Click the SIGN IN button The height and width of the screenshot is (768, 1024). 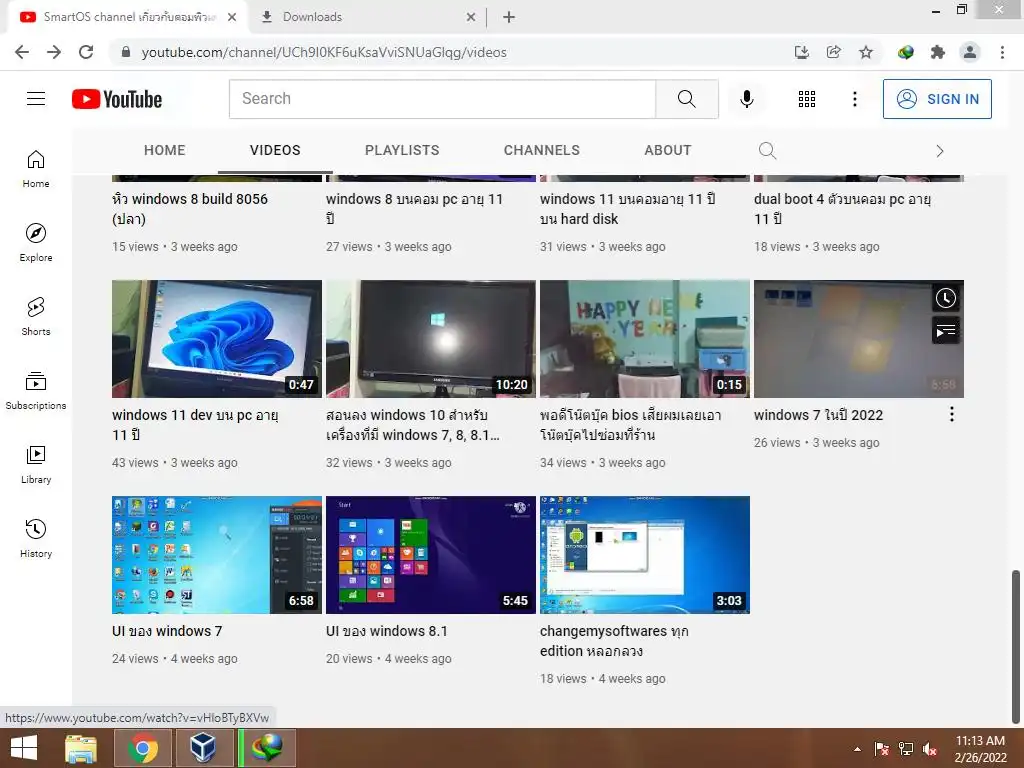click(937, 99)
